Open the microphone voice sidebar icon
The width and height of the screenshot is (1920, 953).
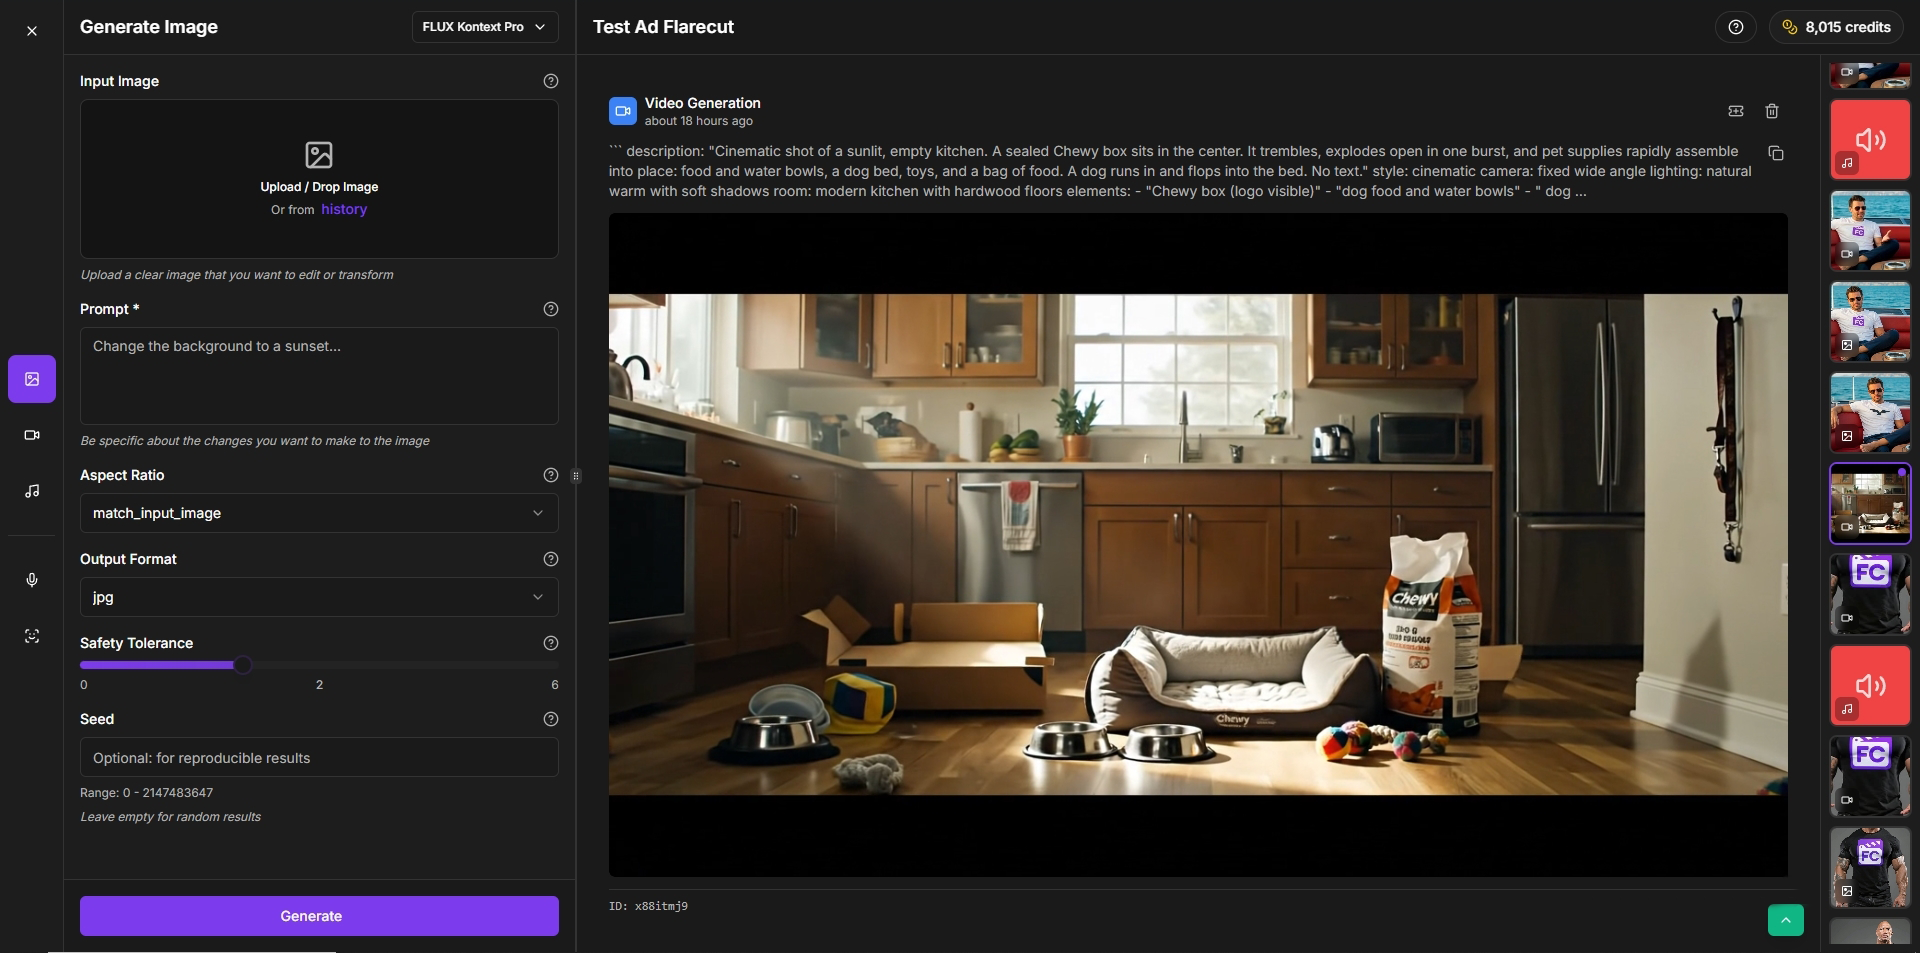click(32, 580)
